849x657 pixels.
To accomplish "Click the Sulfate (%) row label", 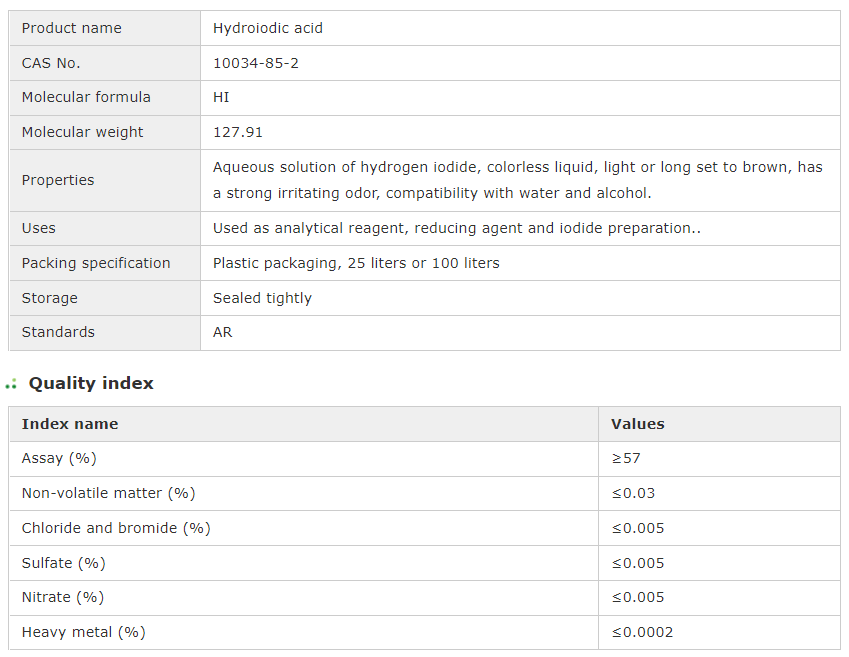I will pos(63,563).
